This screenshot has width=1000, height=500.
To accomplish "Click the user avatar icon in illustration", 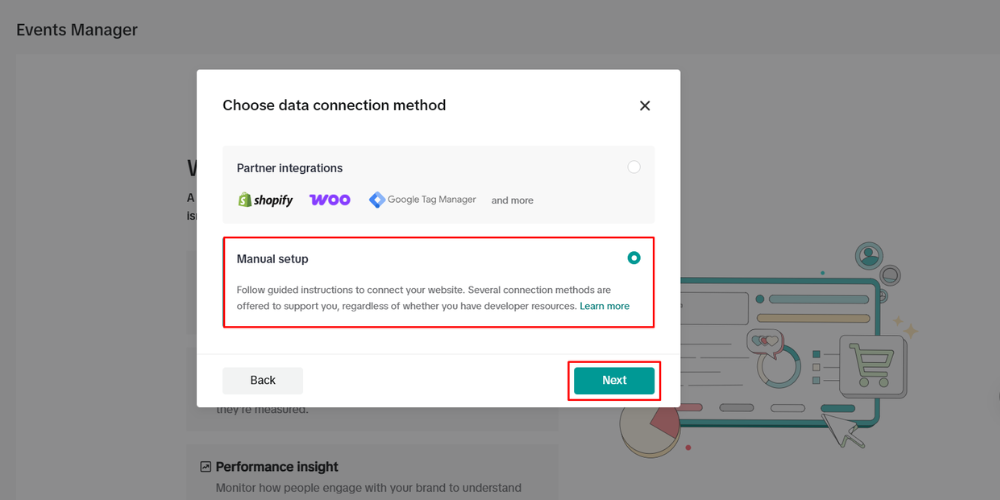I will click(868, 255).
